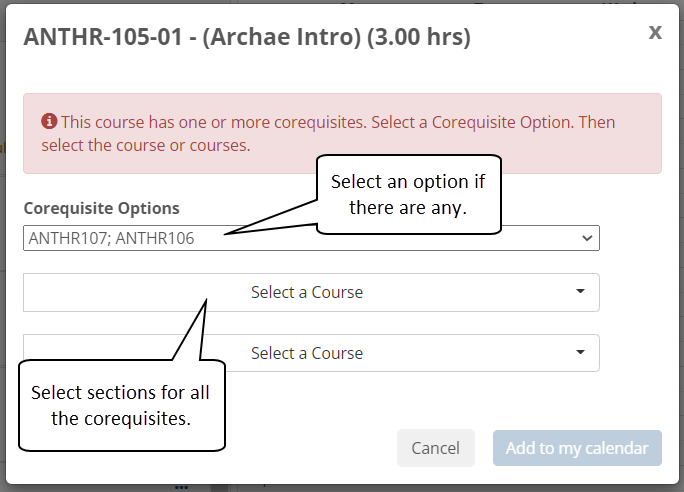This screenshot has width=684, height=492.
Task: Click the Add to my calendar button
Action: [x=577, y=448]
